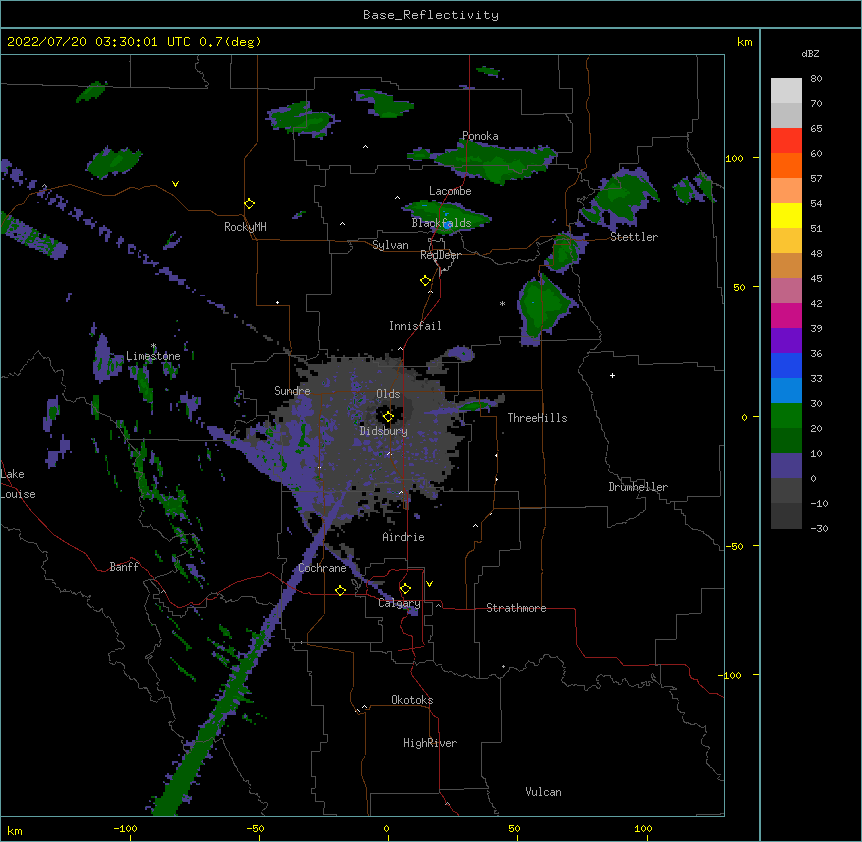Image resolution: width=862 pixels, height=842 pixels.
Task: Click the Sundre town label
Action: 292,391
